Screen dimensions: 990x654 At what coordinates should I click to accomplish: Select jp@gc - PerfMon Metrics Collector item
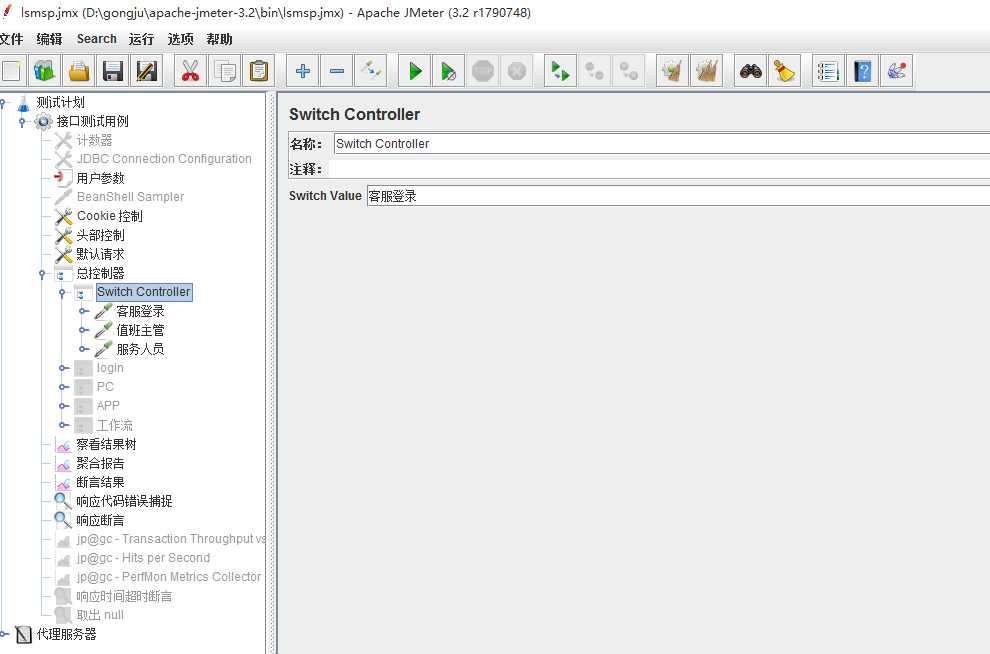click(x=169, y=577)
